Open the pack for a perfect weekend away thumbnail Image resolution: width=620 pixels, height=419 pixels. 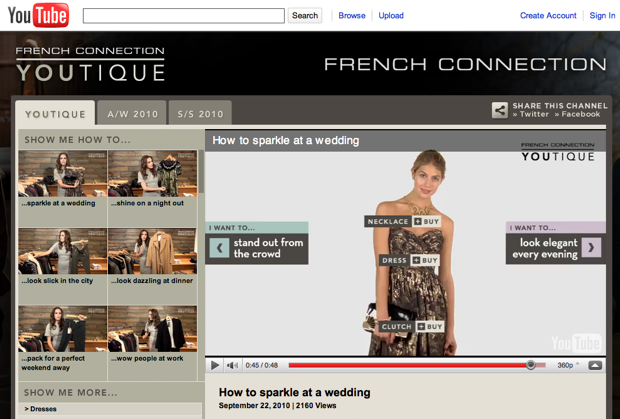[63, 328]
